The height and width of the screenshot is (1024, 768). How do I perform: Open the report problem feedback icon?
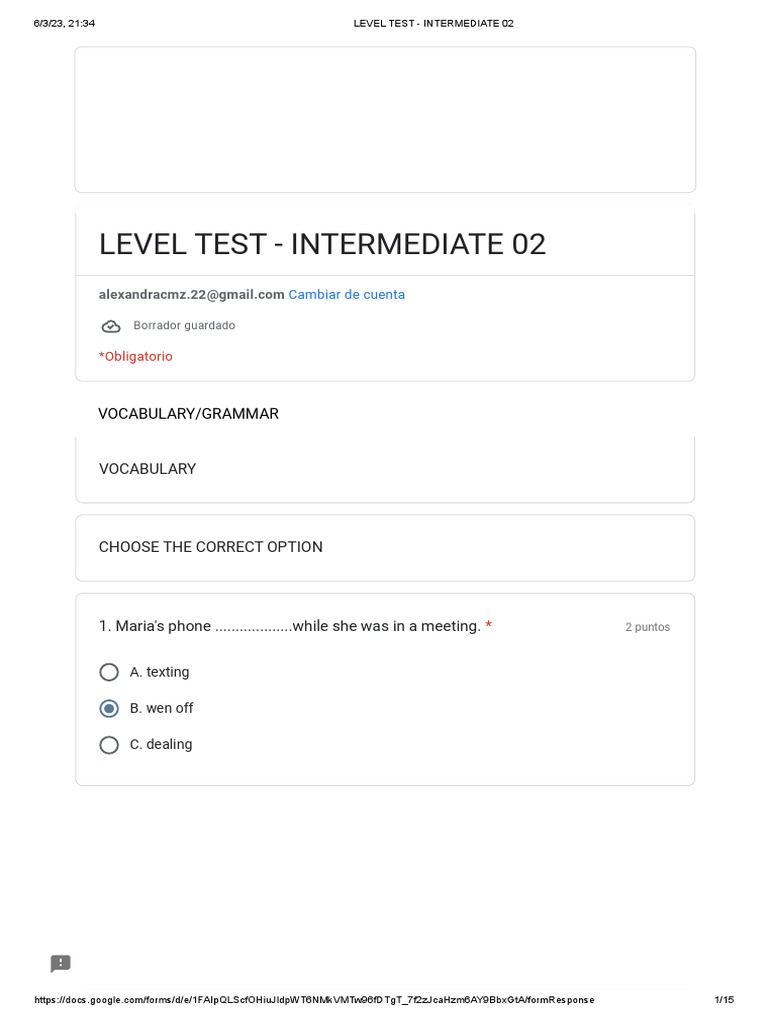[61, 964]
